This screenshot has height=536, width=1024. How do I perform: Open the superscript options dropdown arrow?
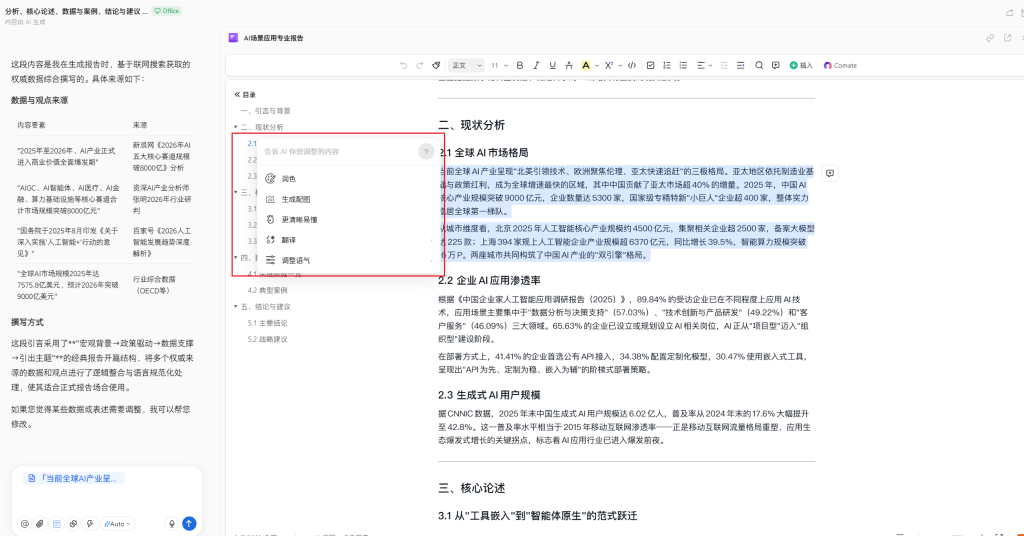pos(620,65)
